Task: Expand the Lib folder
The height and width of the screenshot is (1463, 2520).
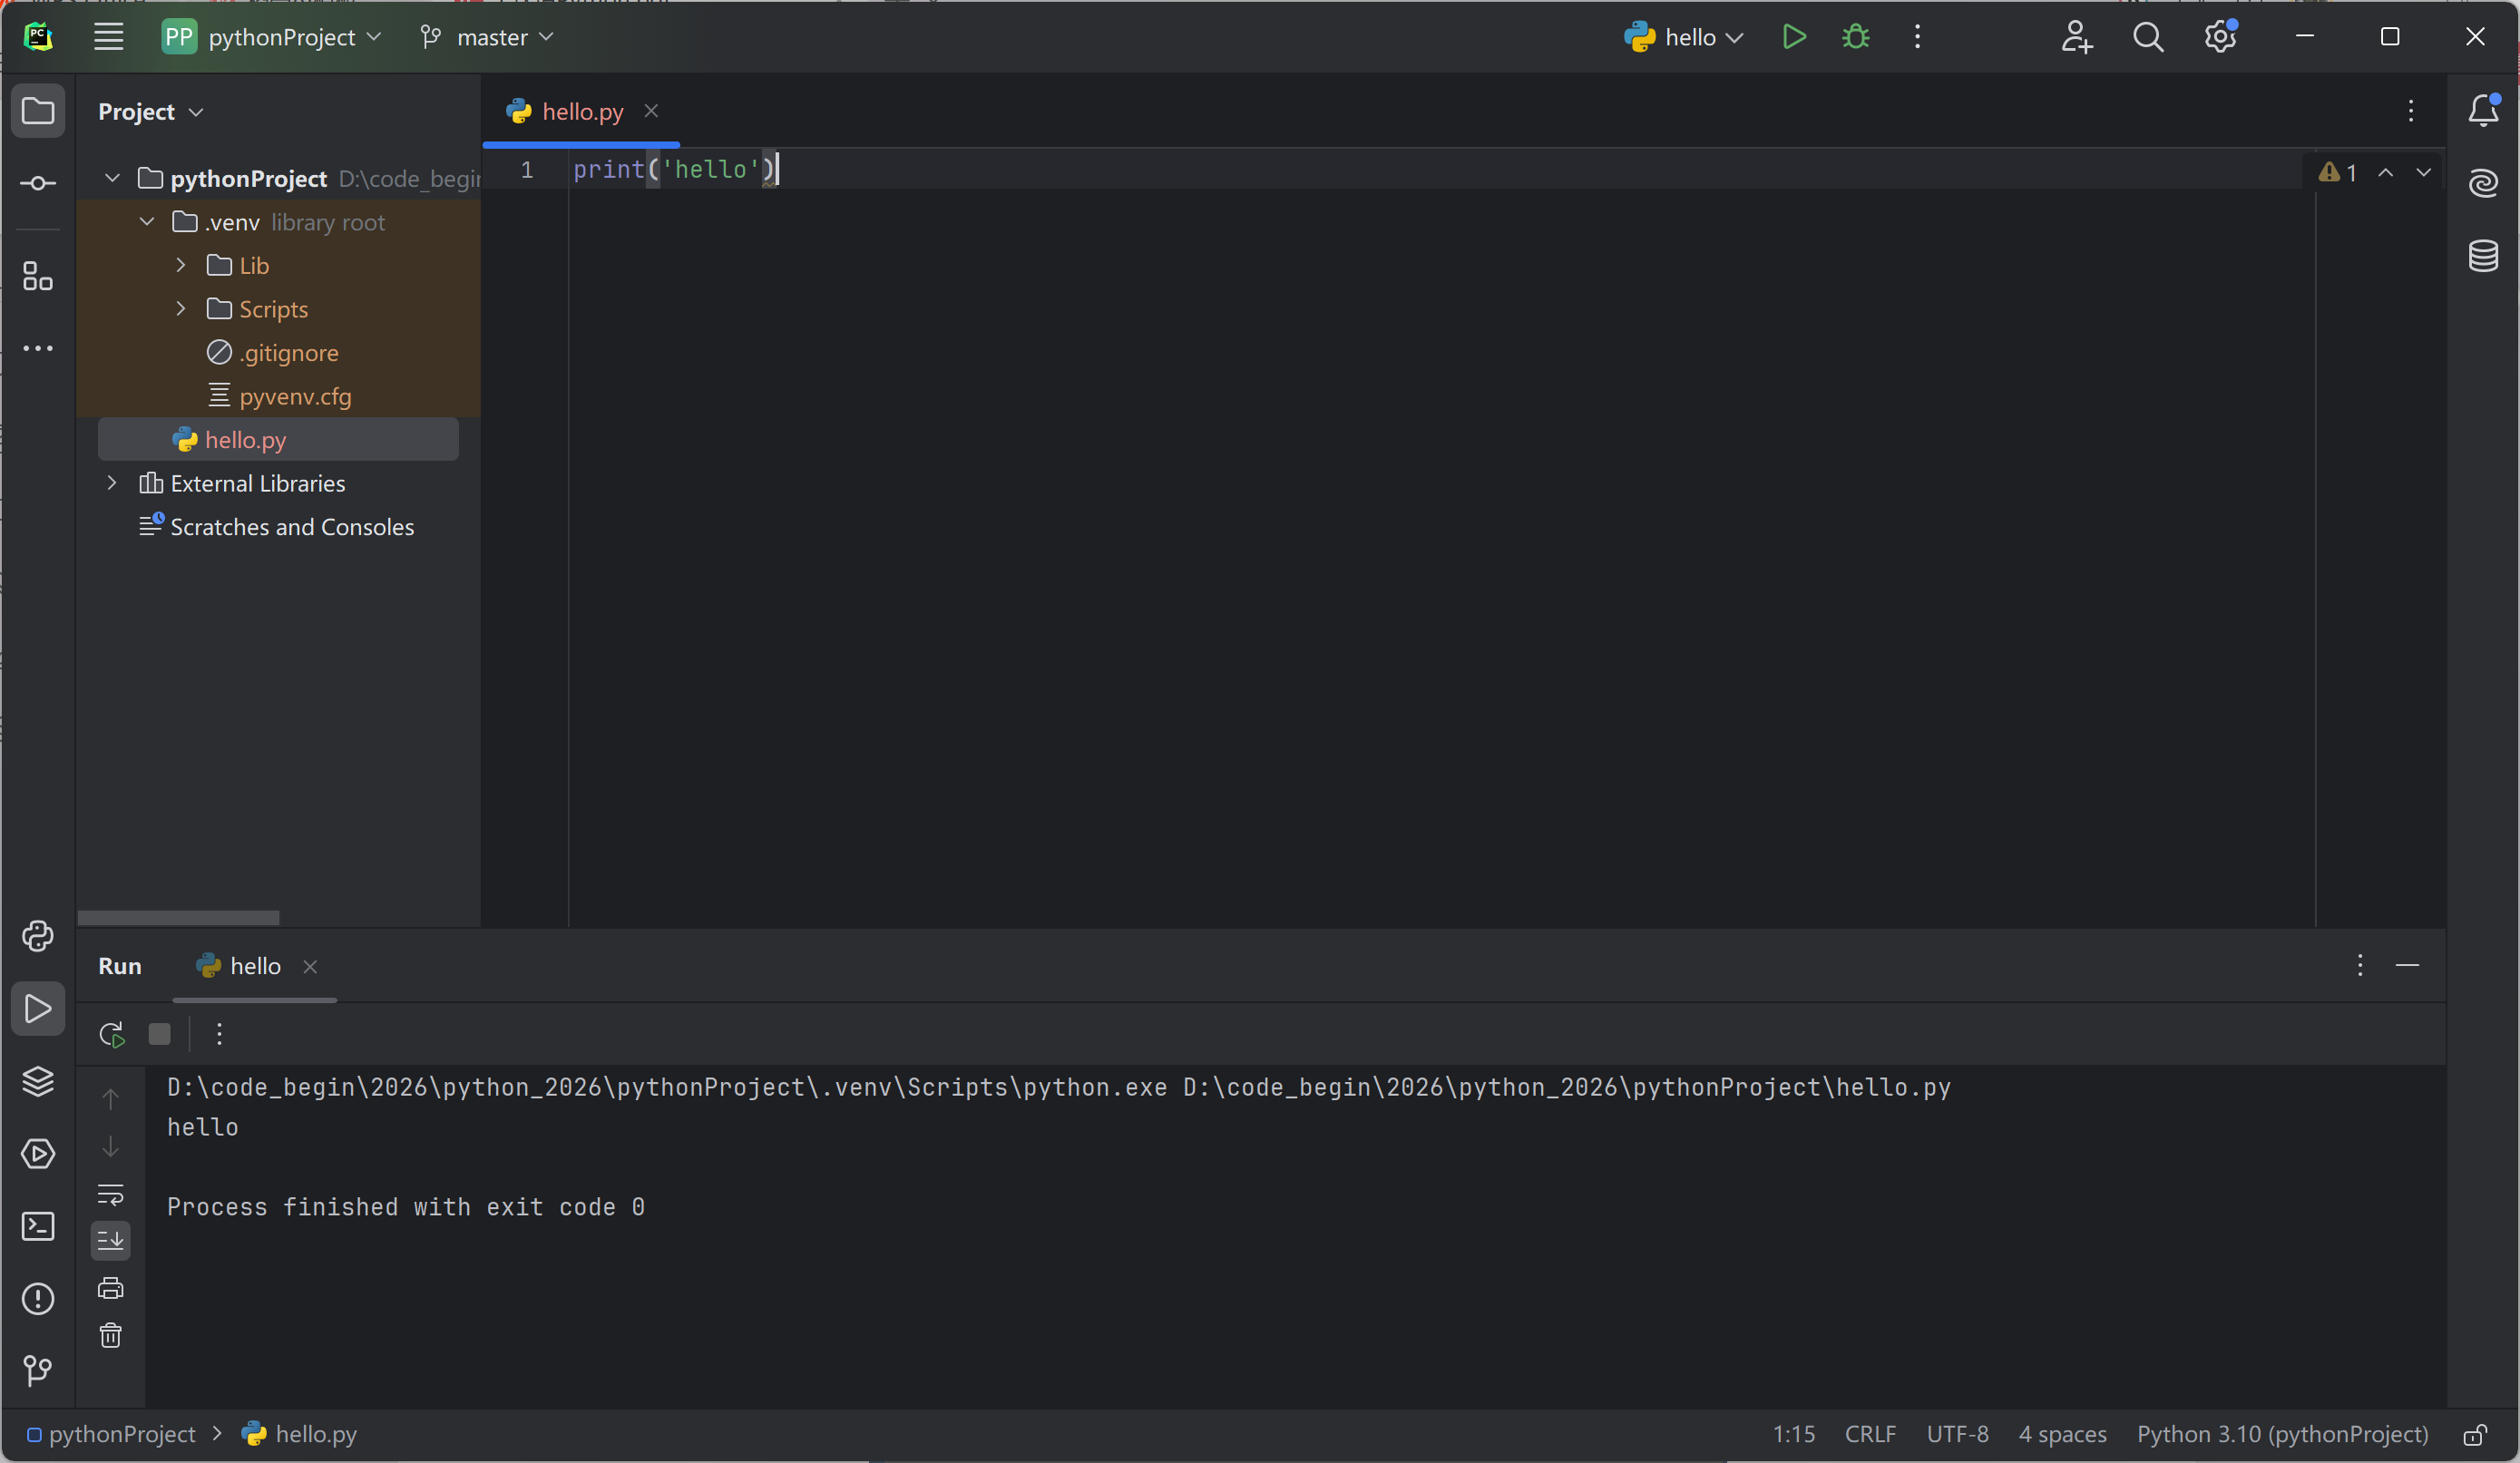Action: click(x=181, y=265)
